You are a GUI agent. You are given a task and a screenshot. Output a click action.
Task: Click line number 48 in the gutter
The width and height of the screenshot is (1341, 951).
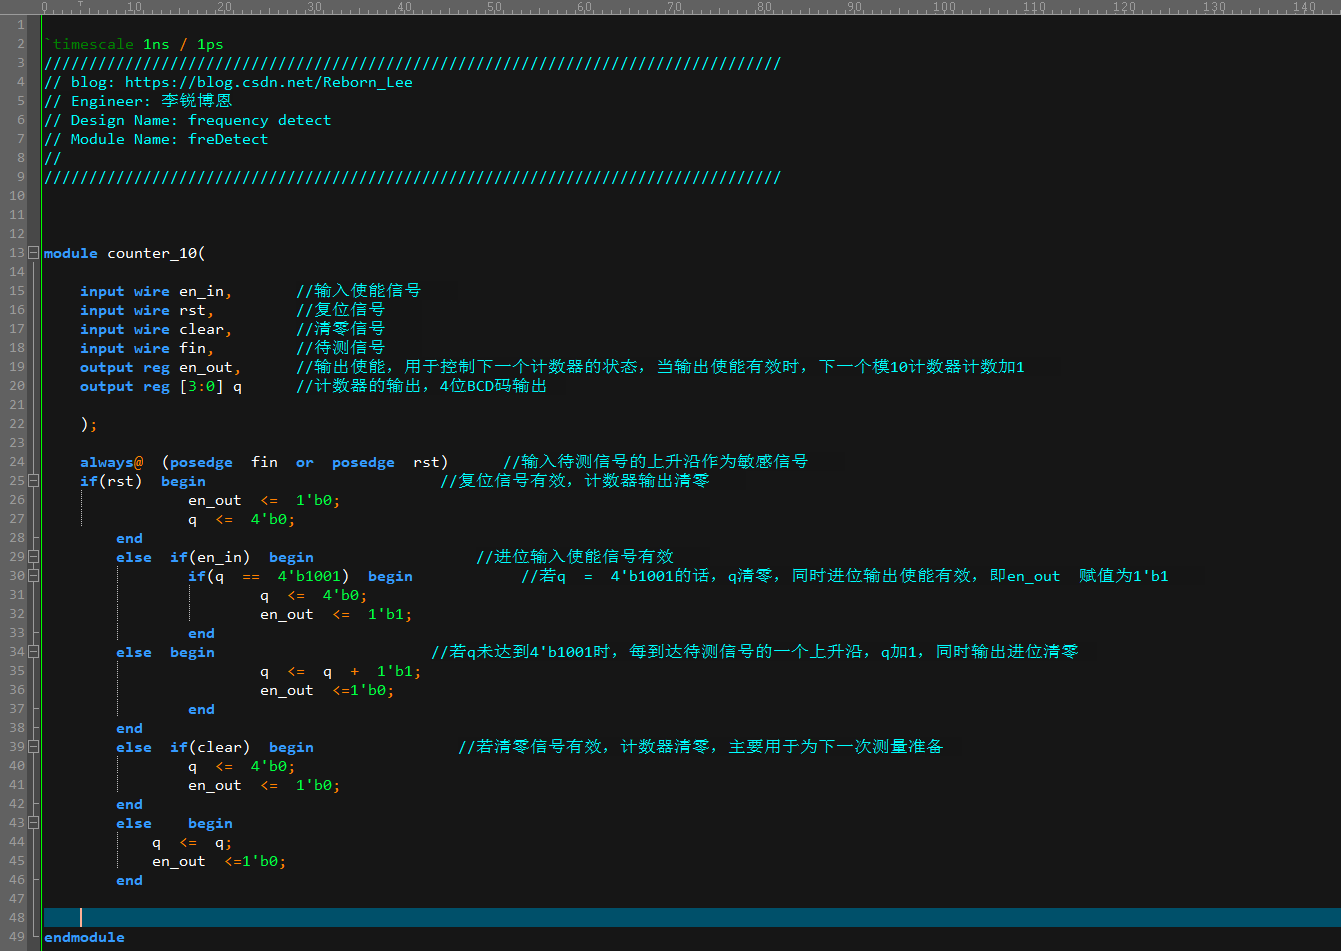coord(17,918)
